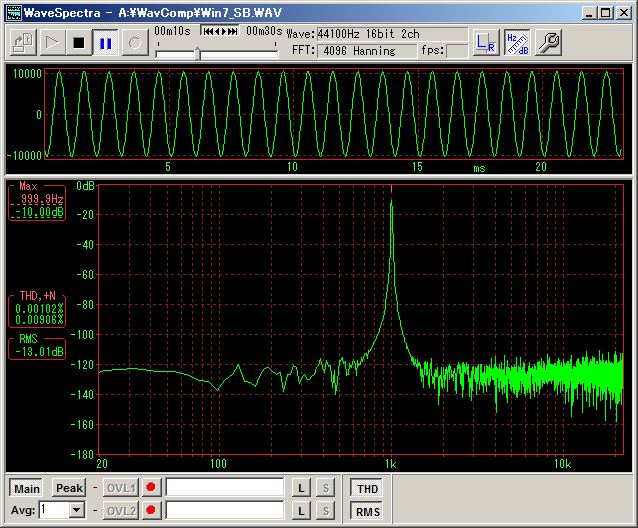The height and width of the screenshot is (528, 638).
Task: Click the OVL1 overlay name field
Action: tap(225, 487)
